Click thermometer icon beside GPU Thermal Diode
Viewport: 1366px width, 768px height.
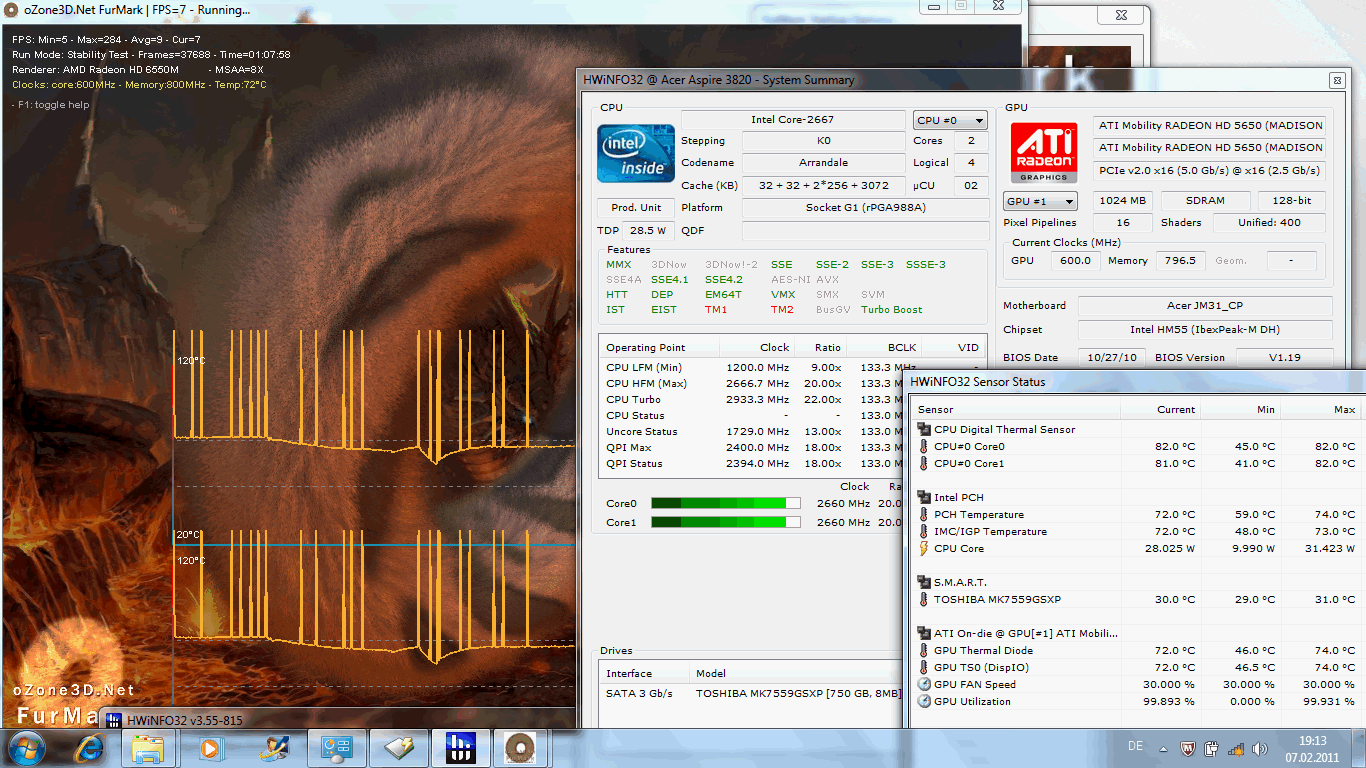[x=924, y=651]
